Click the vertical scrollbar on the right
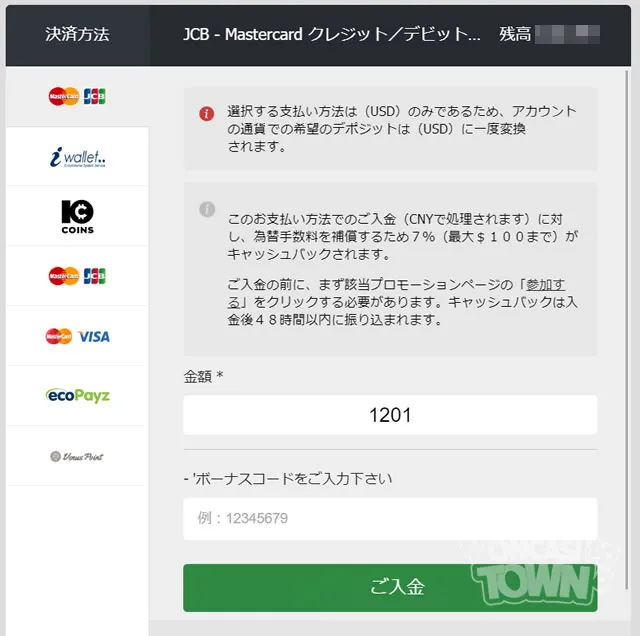This screenshot has width=640, height=636. pyautogui.click(x=627, y=330)
